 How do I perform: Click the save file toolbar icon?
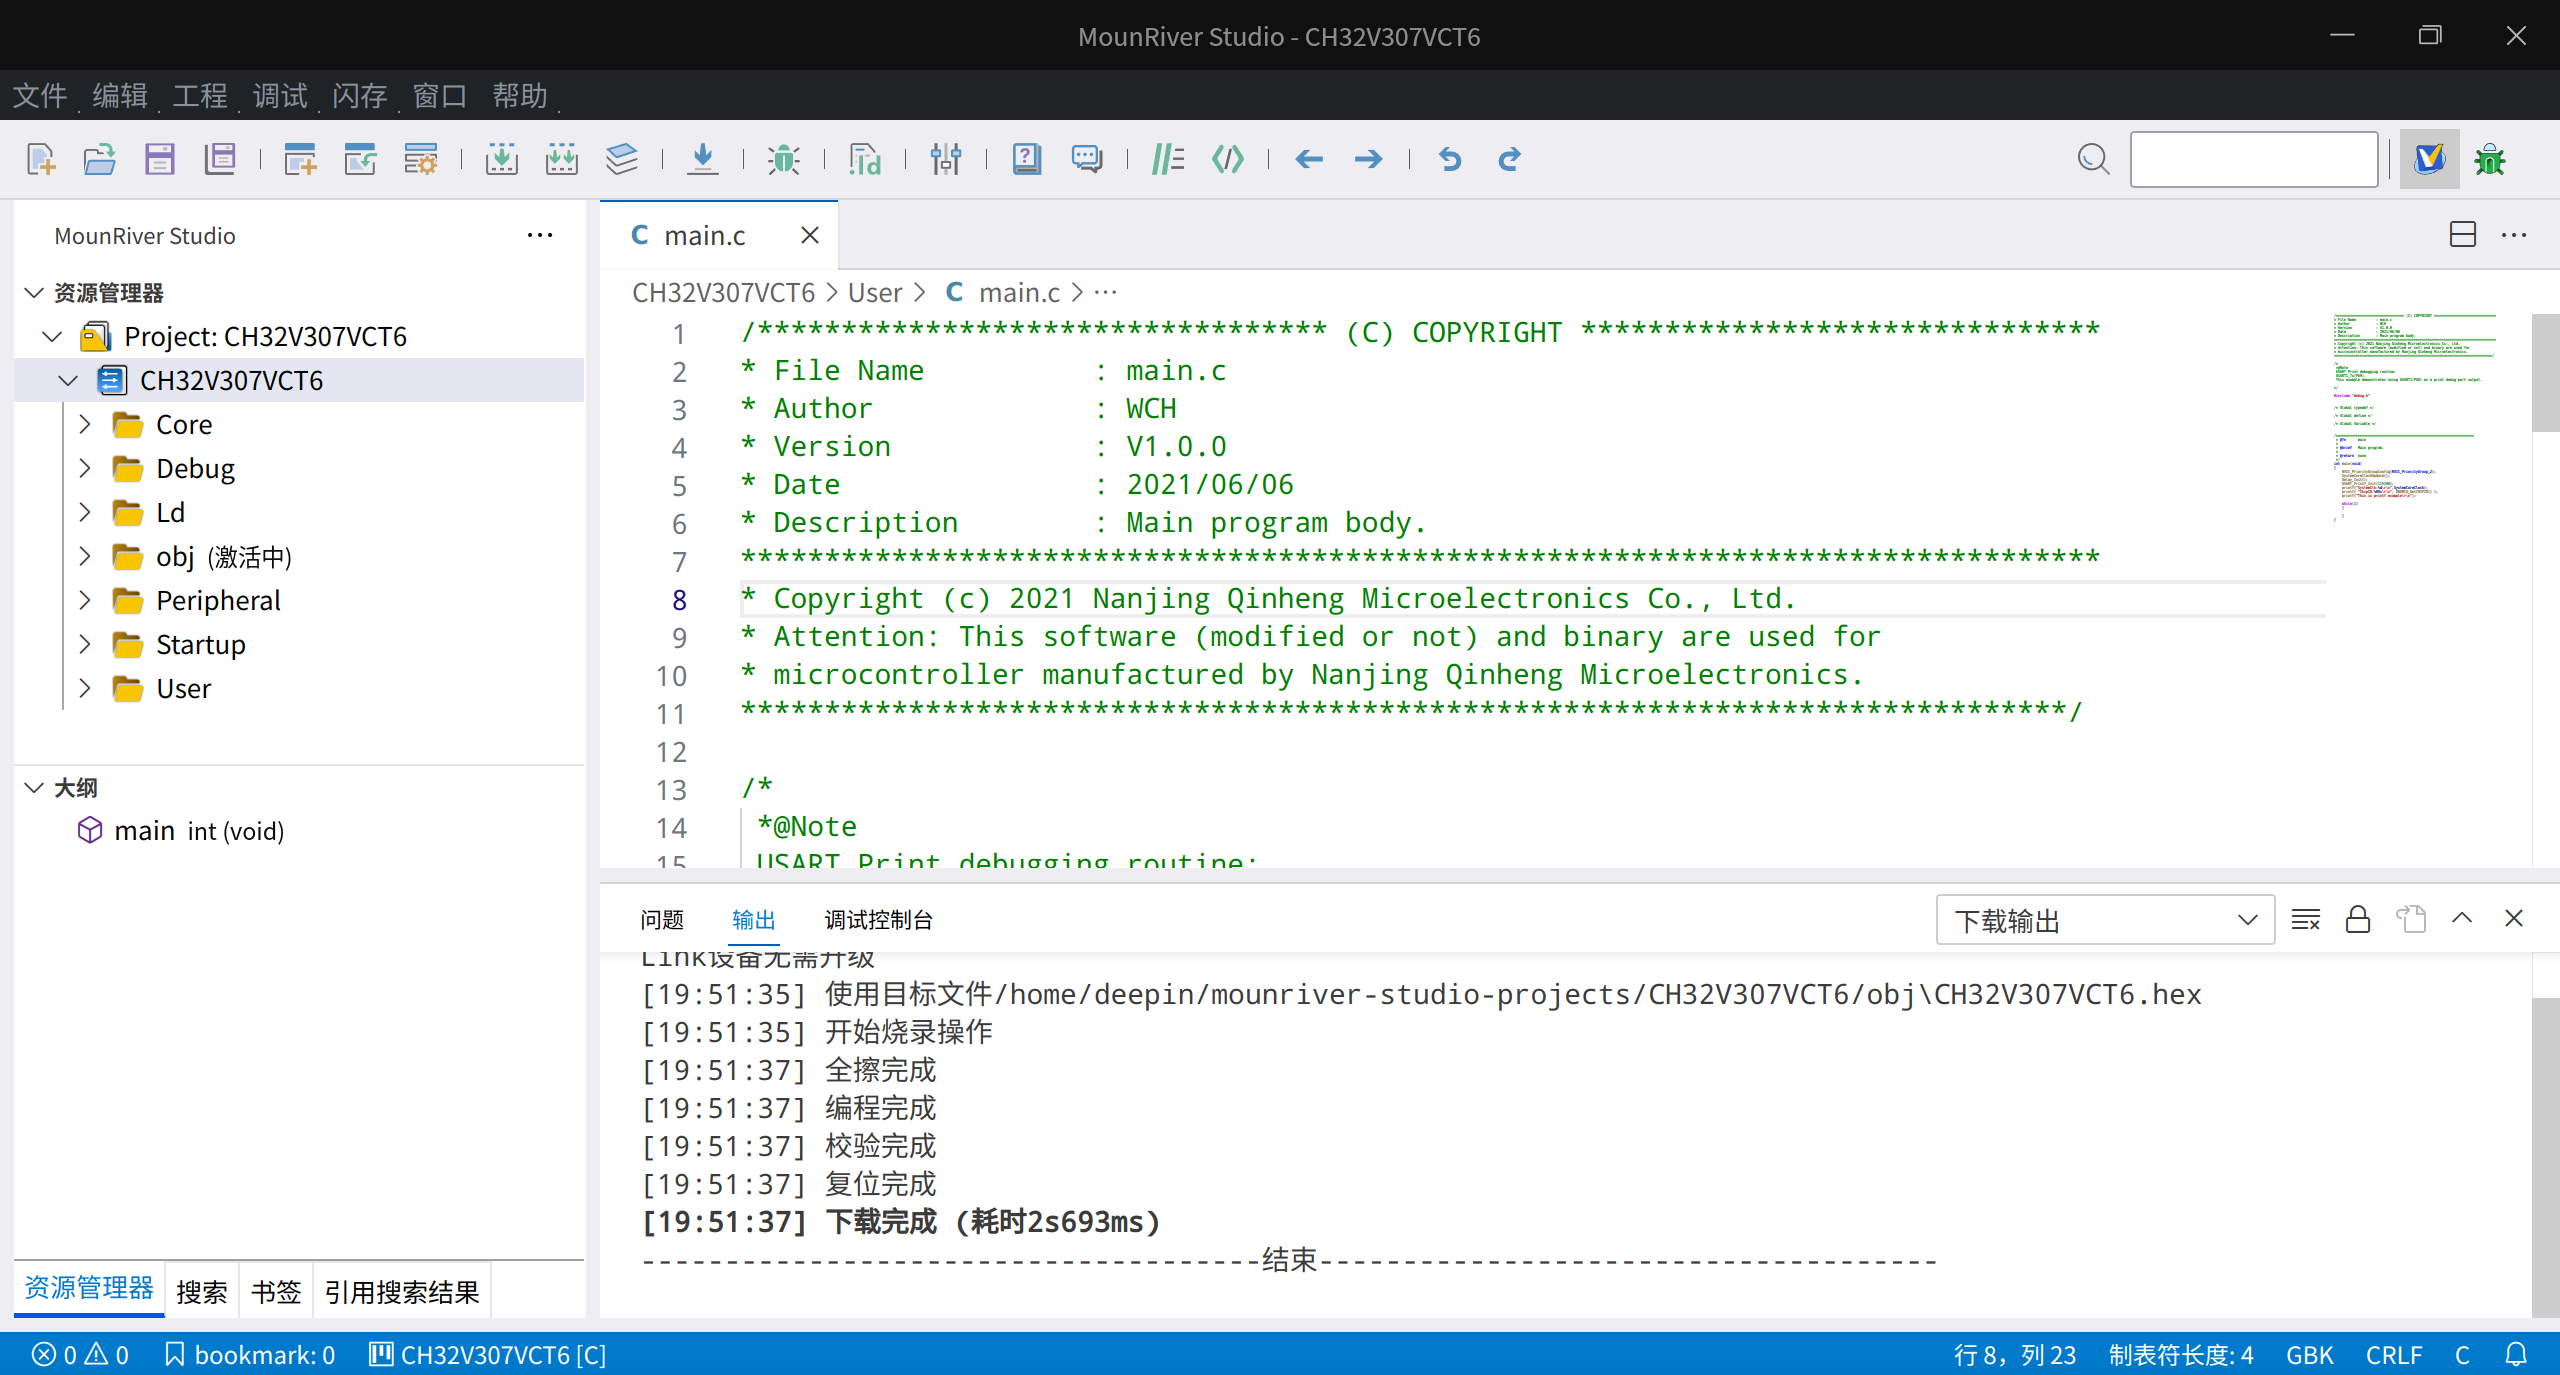coord(159,159)
